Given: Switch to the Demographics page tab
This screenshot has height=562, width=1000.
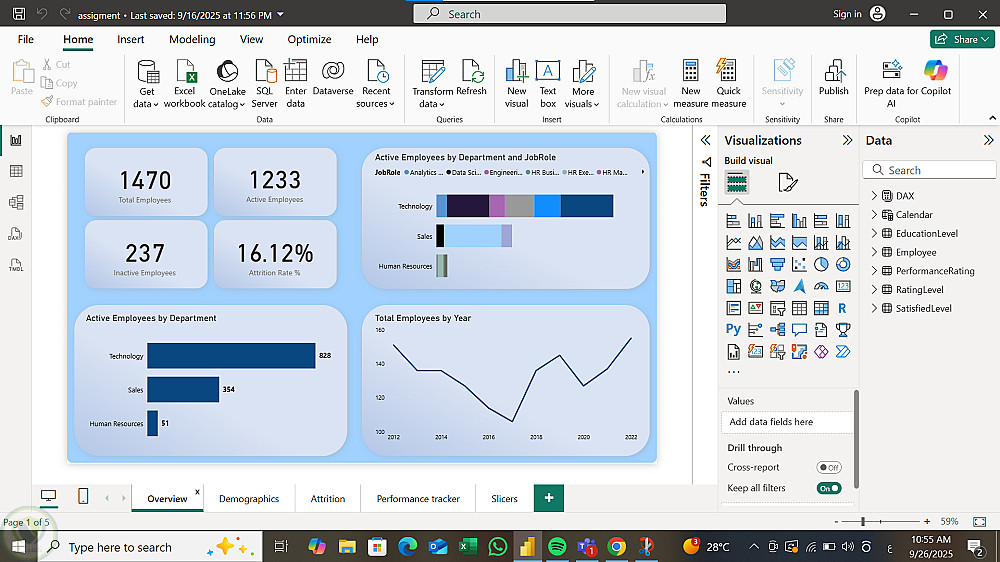Looking at the screenshot, I should 249,499.
